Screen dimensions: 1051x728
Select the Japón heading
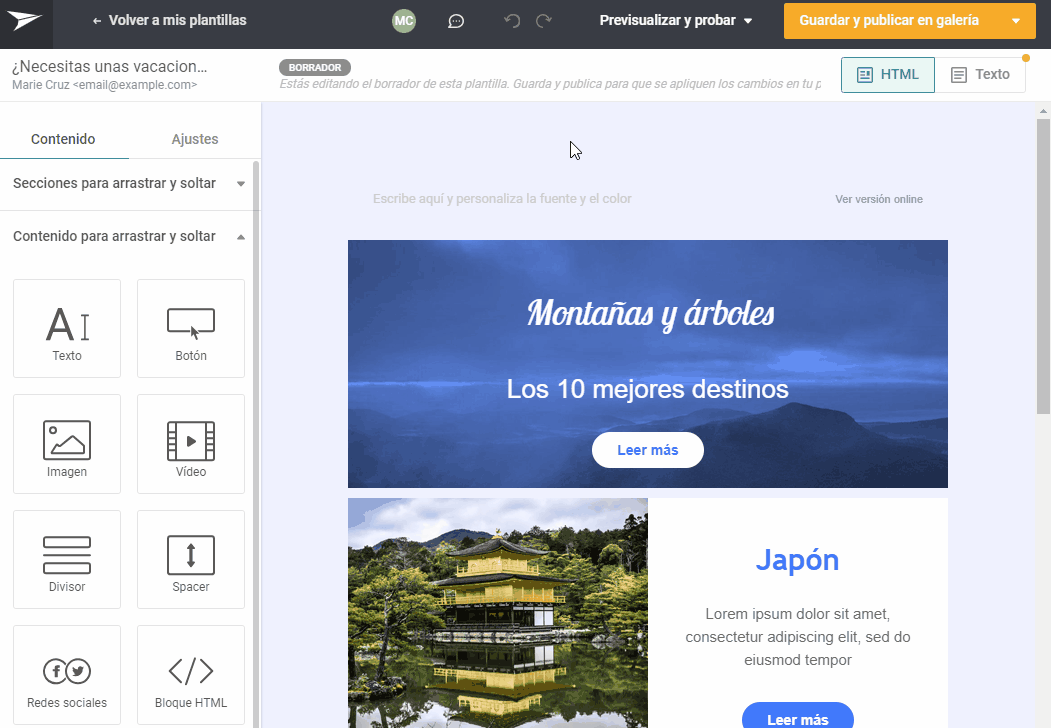(x=798, y=560)
